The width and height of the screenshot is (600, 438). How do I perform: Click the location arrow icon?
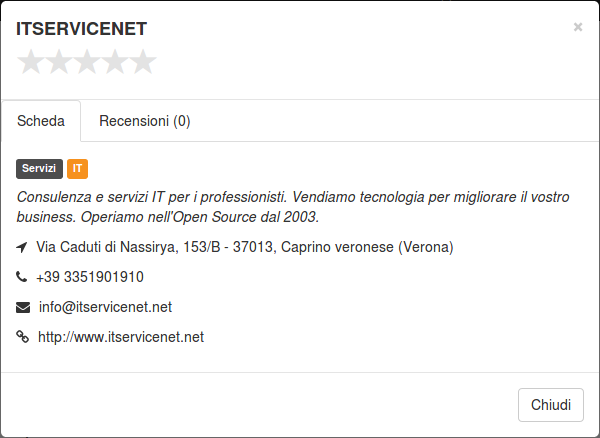click(22, 247)
